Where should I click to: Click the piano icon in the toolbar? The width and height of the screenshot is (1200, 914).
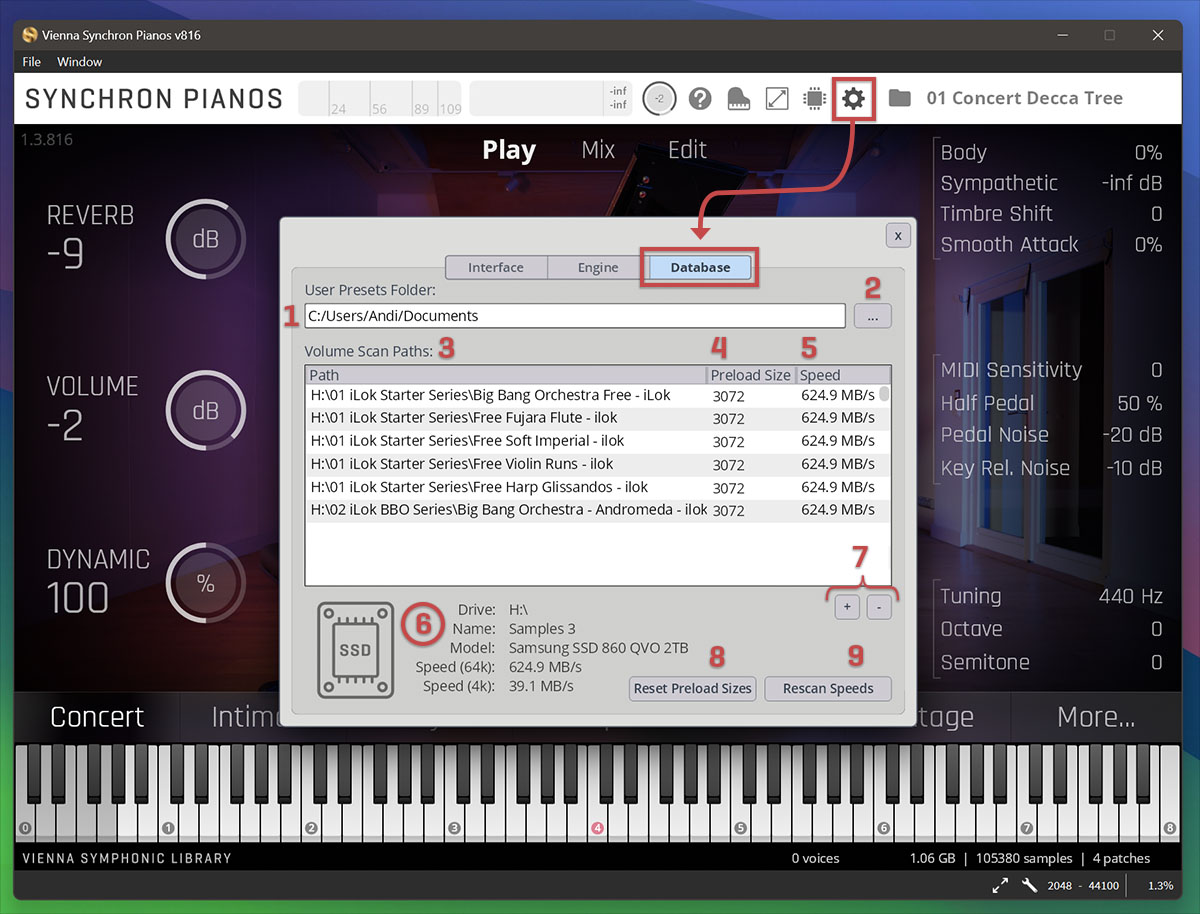pos(739,98)
